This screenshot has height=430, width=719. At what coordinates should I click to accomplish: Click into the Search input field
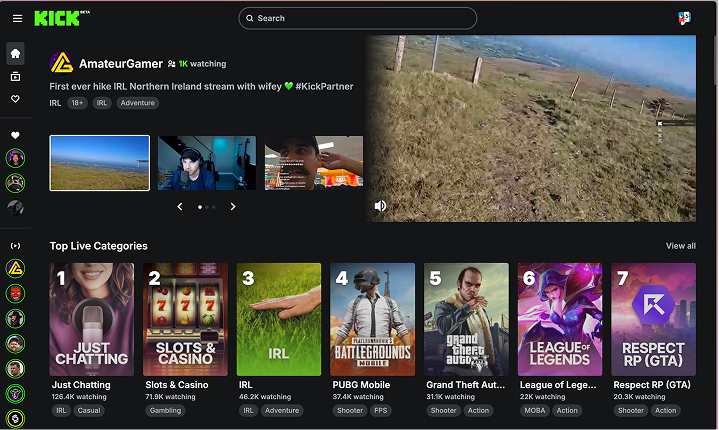[360, 18]
